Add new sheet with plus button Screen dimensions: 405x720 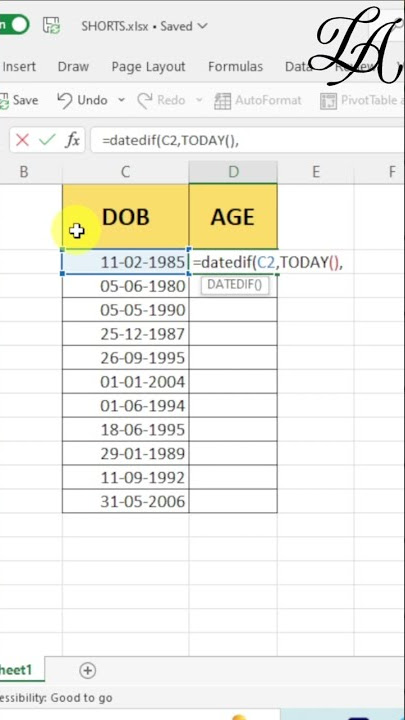pyautogui.click(x=87, y=670)
